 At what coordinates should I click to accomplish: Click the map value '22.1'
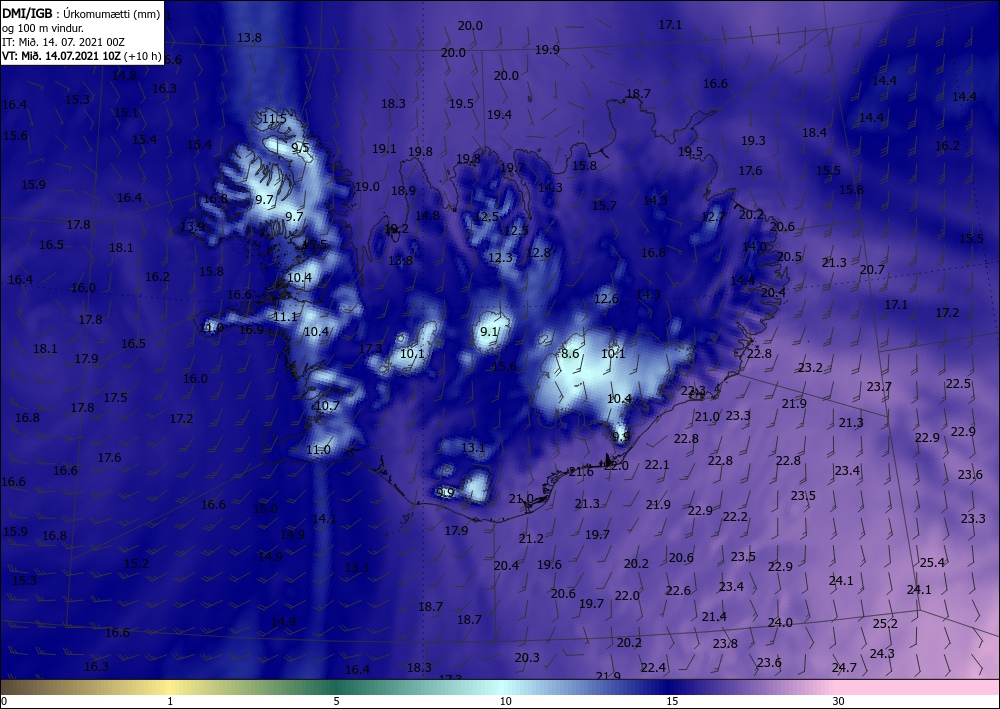click(657, 465)
